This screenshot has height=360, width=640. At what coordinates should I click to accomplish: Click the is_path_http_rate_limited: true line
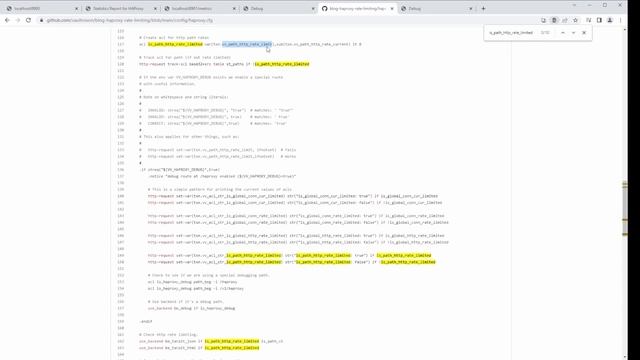coord(289,256)
